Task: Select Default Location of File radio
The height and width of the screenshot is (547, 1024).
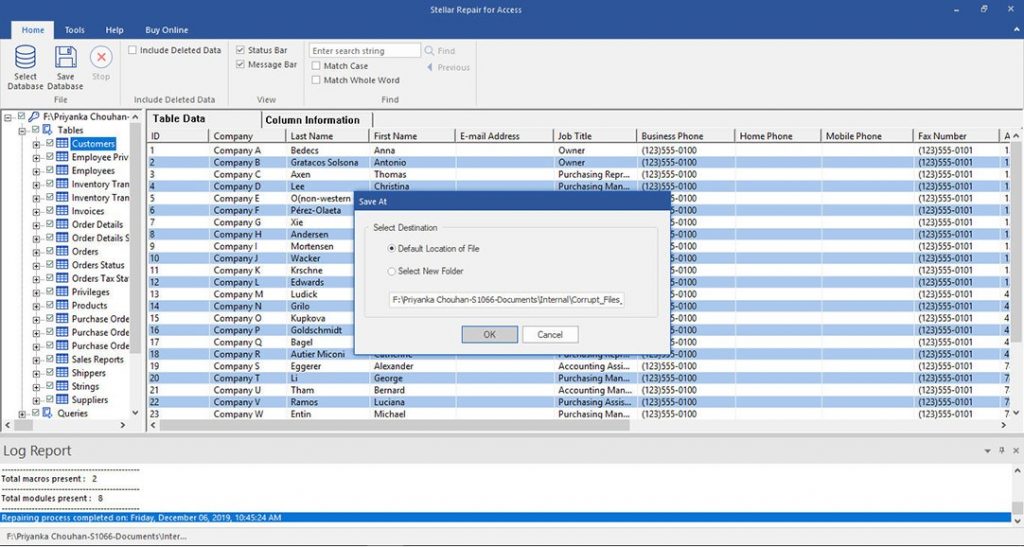Action: tap(392, 249)
